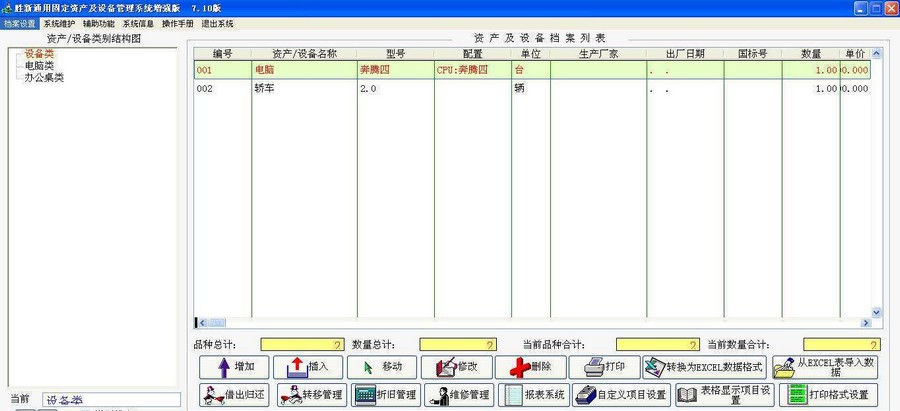Open the 辅助功能 menu
The image size is (900, 411).
coord(99,24)
